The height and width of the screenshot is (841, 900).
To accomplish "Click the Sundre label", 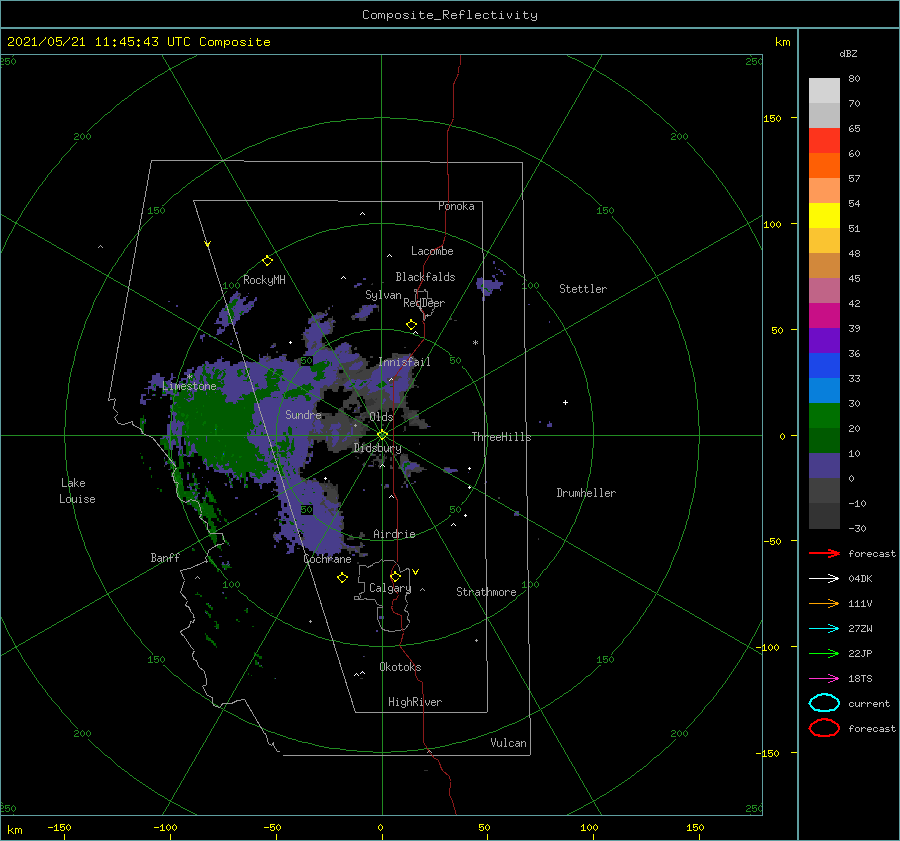I will [x=304, y=414].
